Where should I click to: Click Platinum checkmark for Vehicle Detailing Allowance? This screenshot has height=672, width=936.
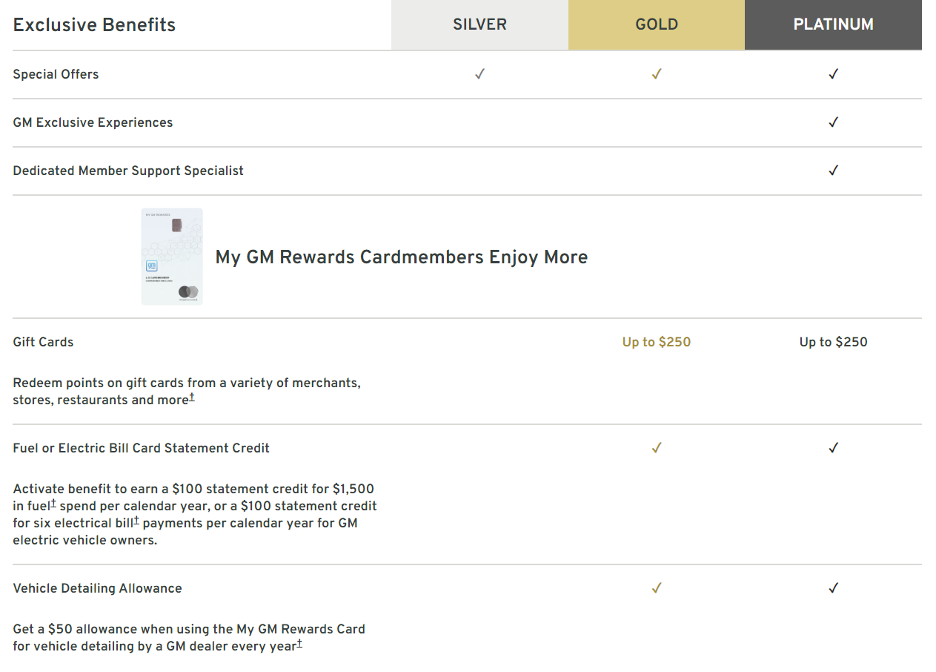point(833,588)
